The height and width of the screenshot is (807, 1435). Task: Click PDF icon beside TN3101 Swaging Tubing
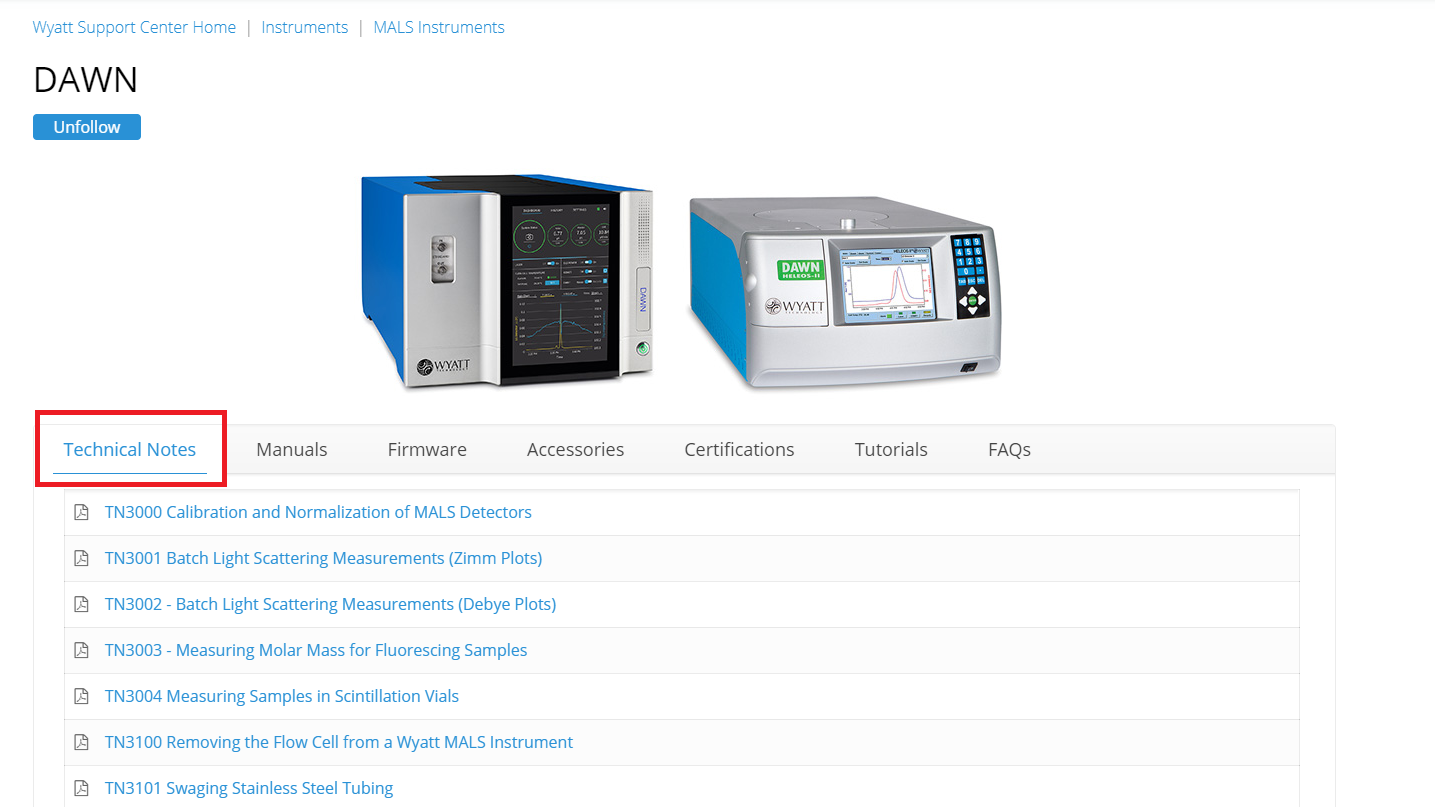pyautogui.click(x=82, y=788)
